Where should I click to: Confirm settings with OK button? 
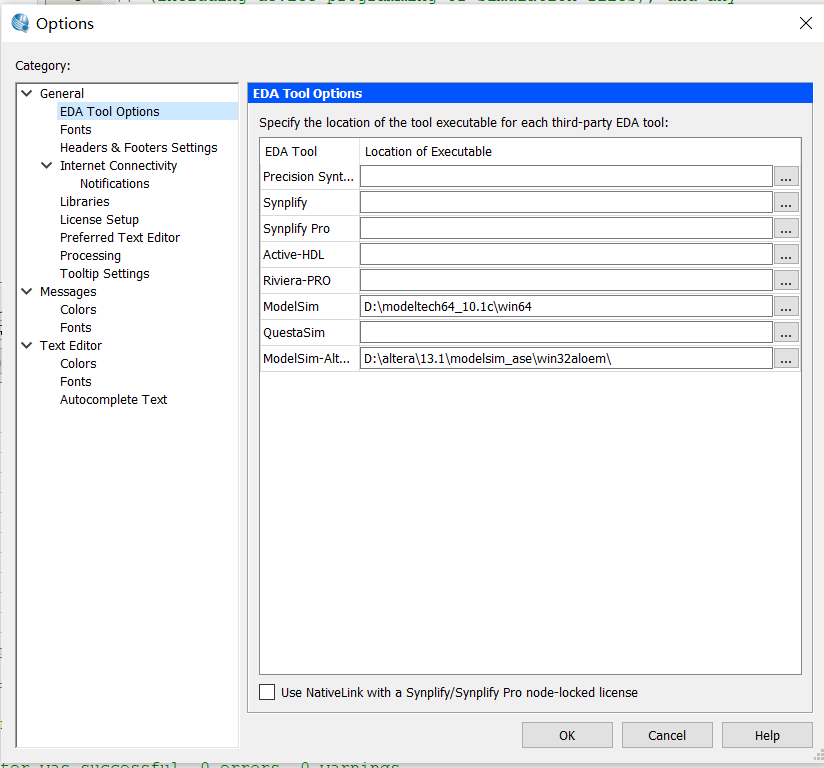pos(567,735)
